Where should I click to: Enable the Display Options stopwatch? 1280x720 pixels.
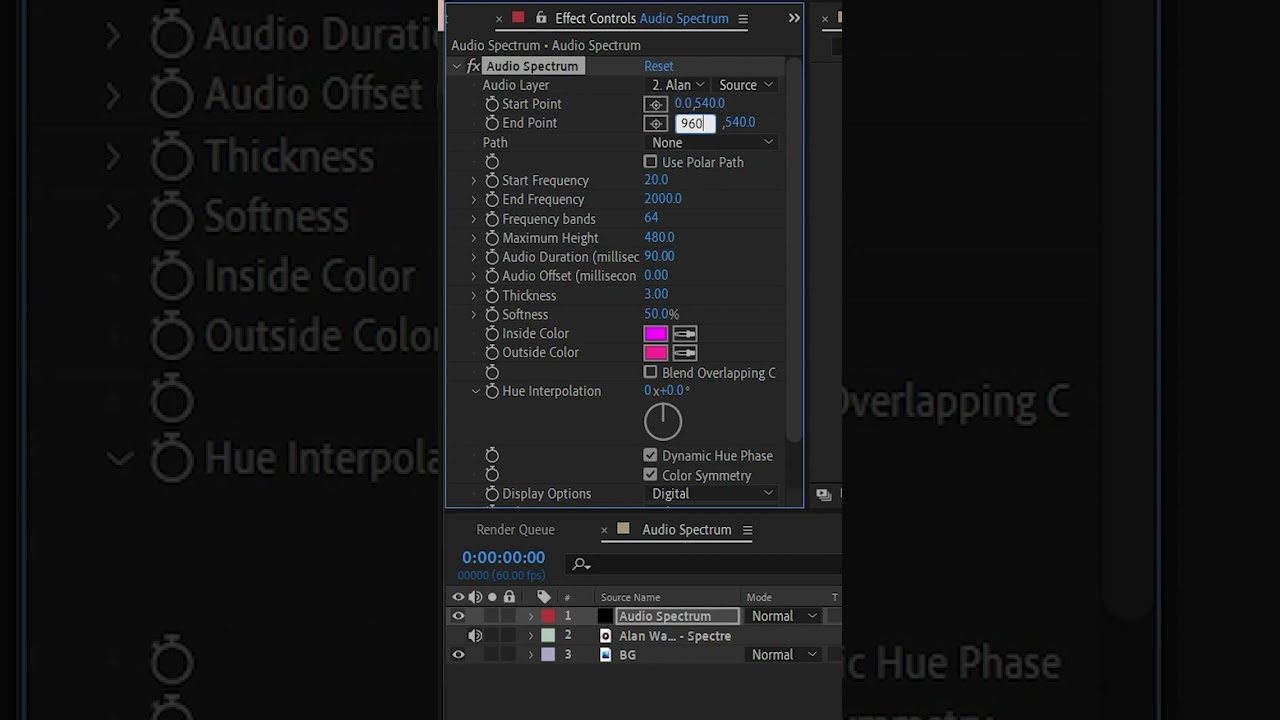click(492, 494)
